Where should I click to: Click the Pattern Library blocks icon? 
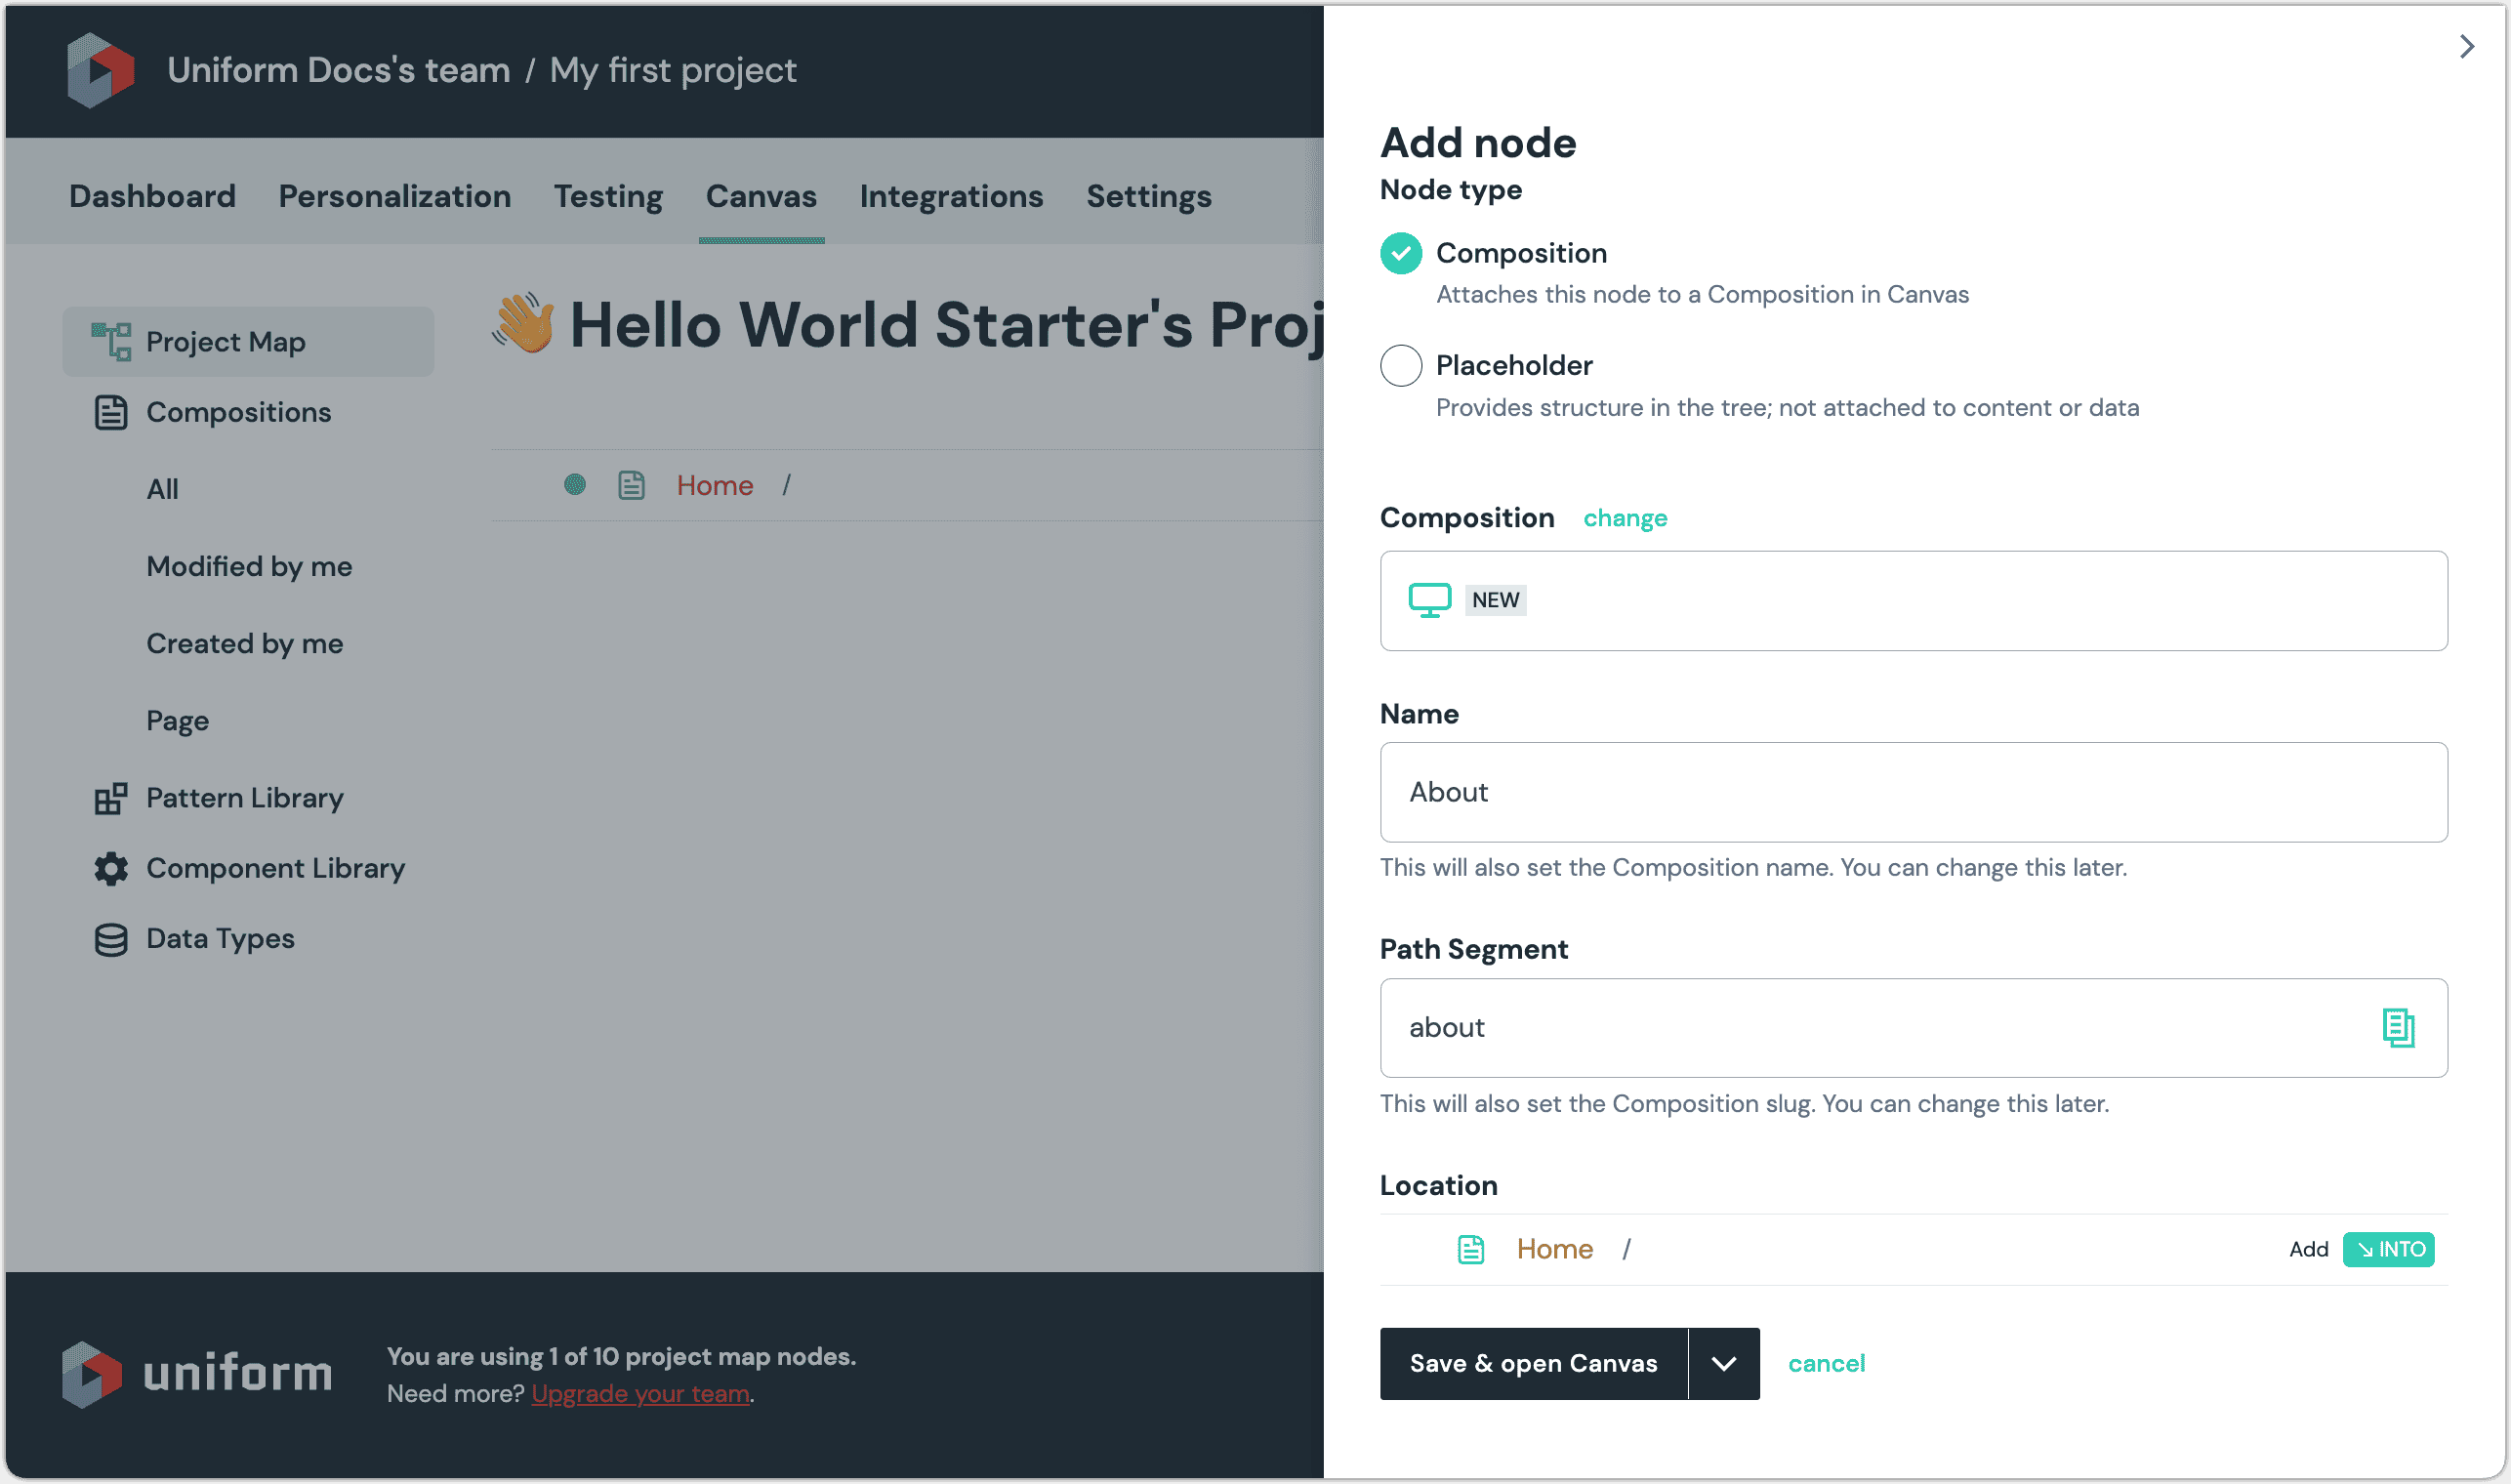[111, 798]
